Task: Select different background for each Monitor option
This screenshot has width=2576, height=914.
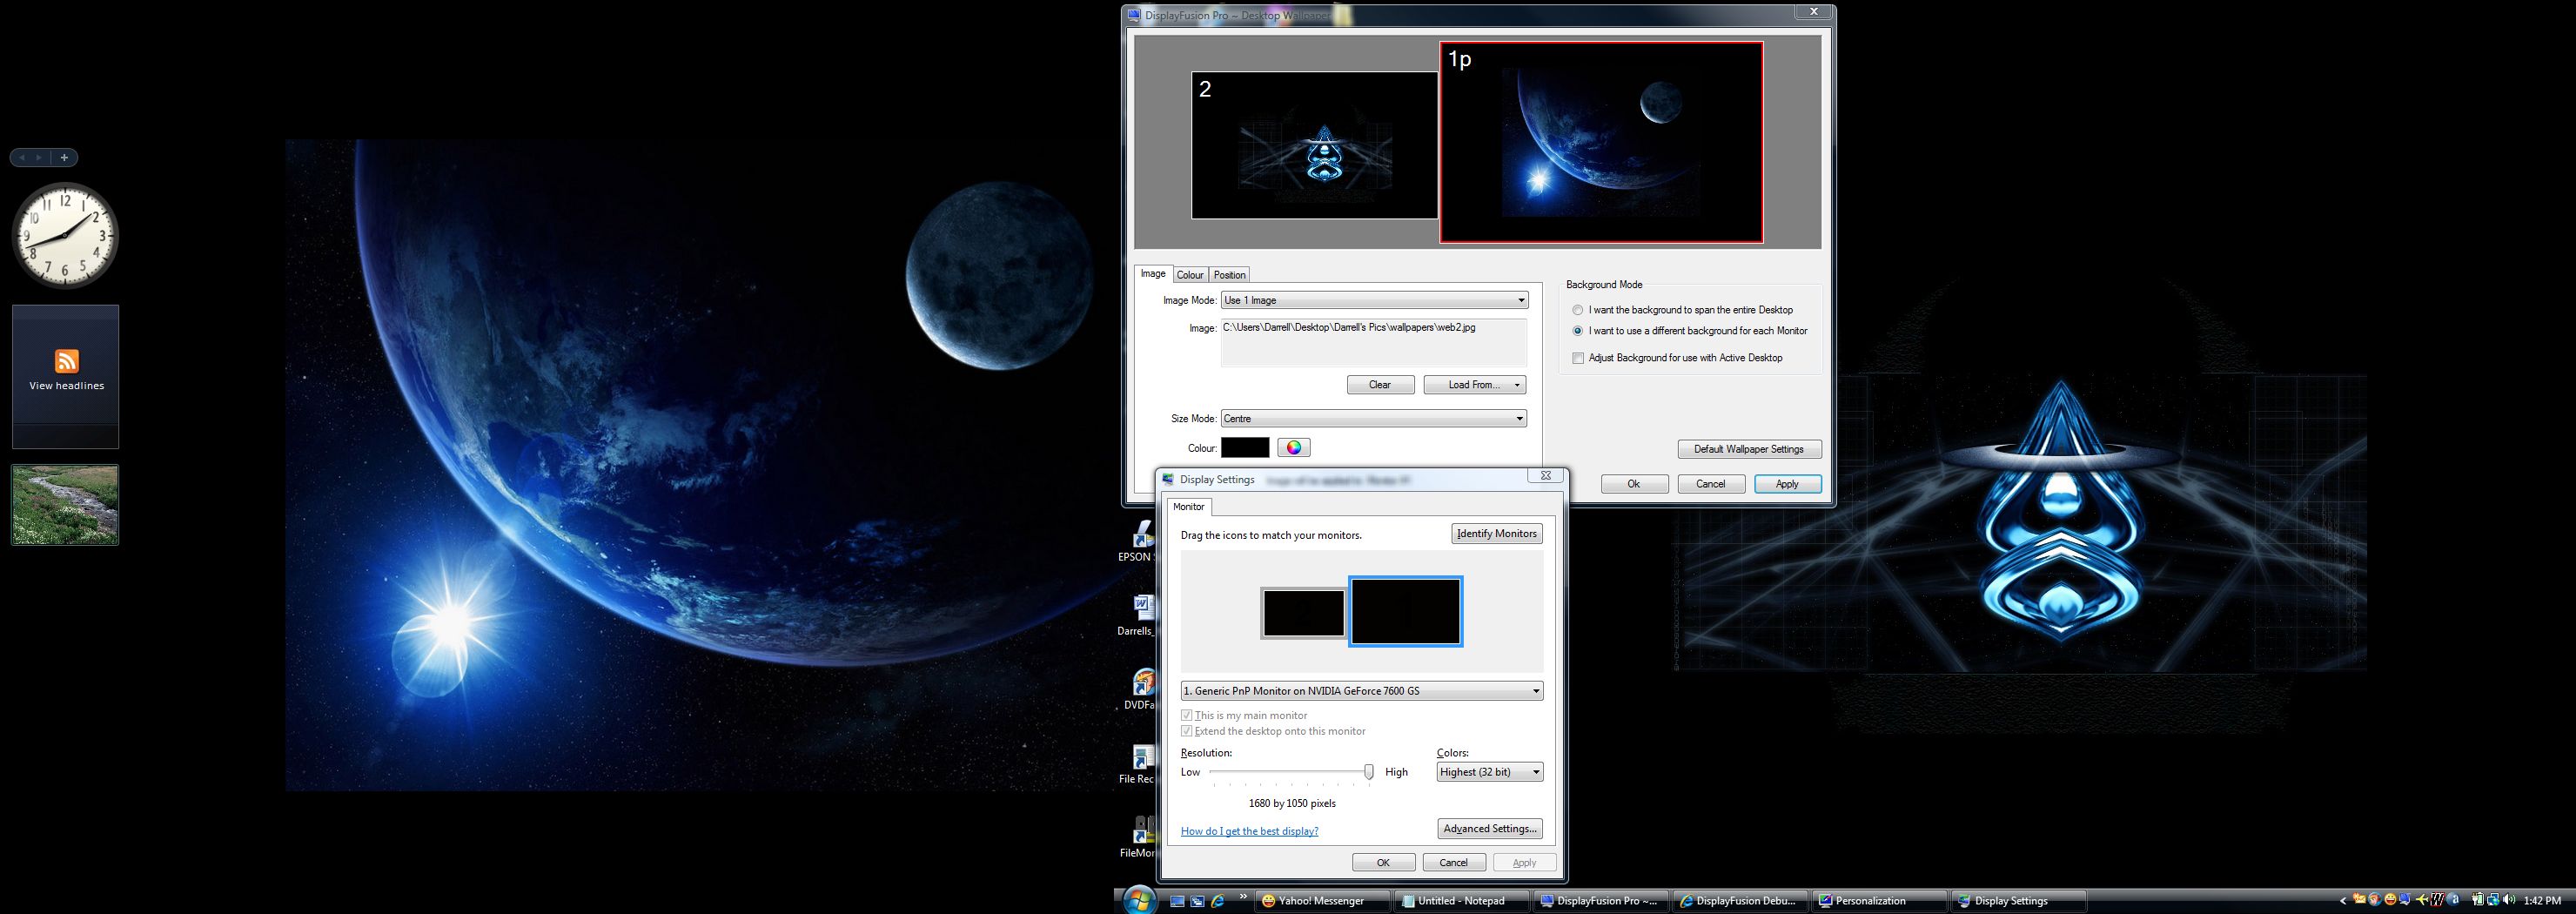Action: tap(1578, 331)
